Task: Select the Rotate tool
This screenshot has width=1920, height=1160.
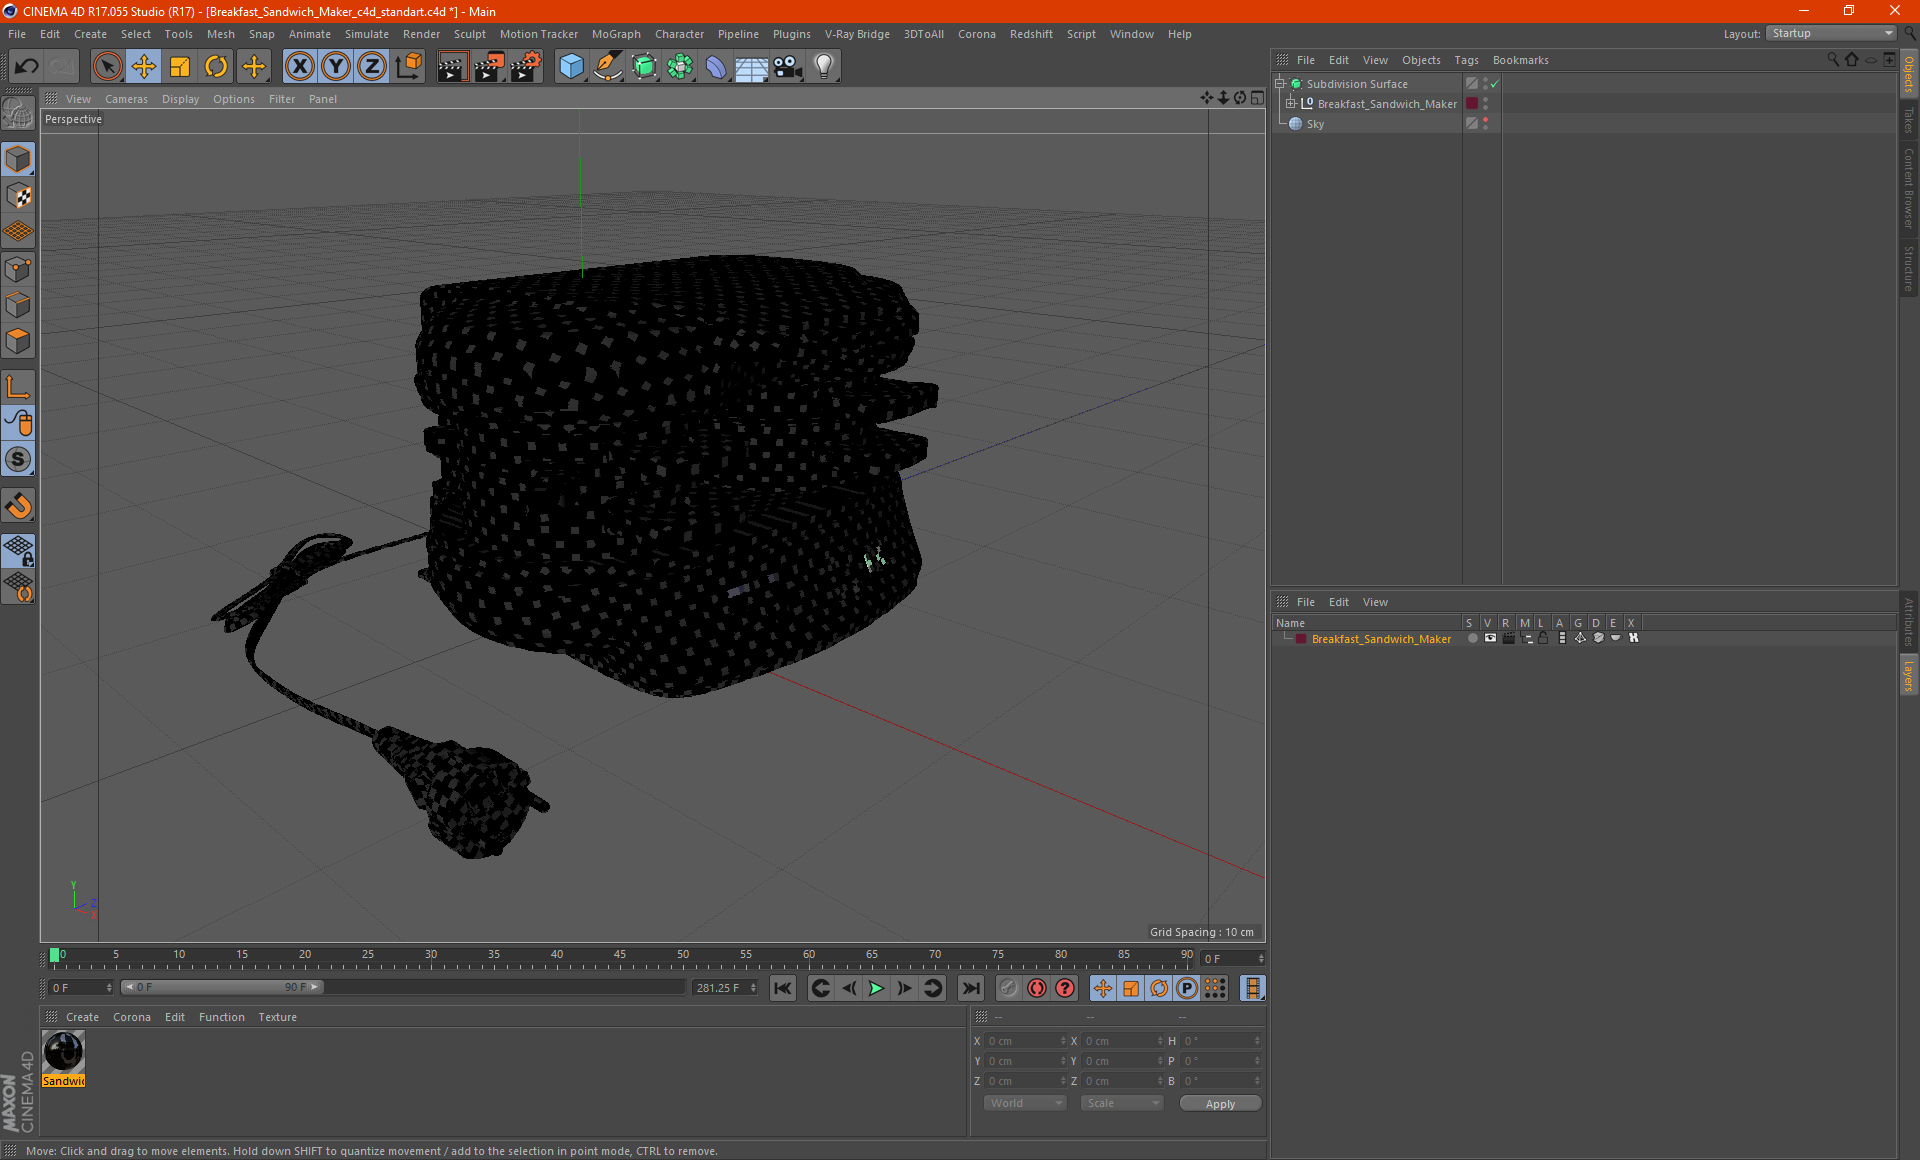Action: pos(216,67)
